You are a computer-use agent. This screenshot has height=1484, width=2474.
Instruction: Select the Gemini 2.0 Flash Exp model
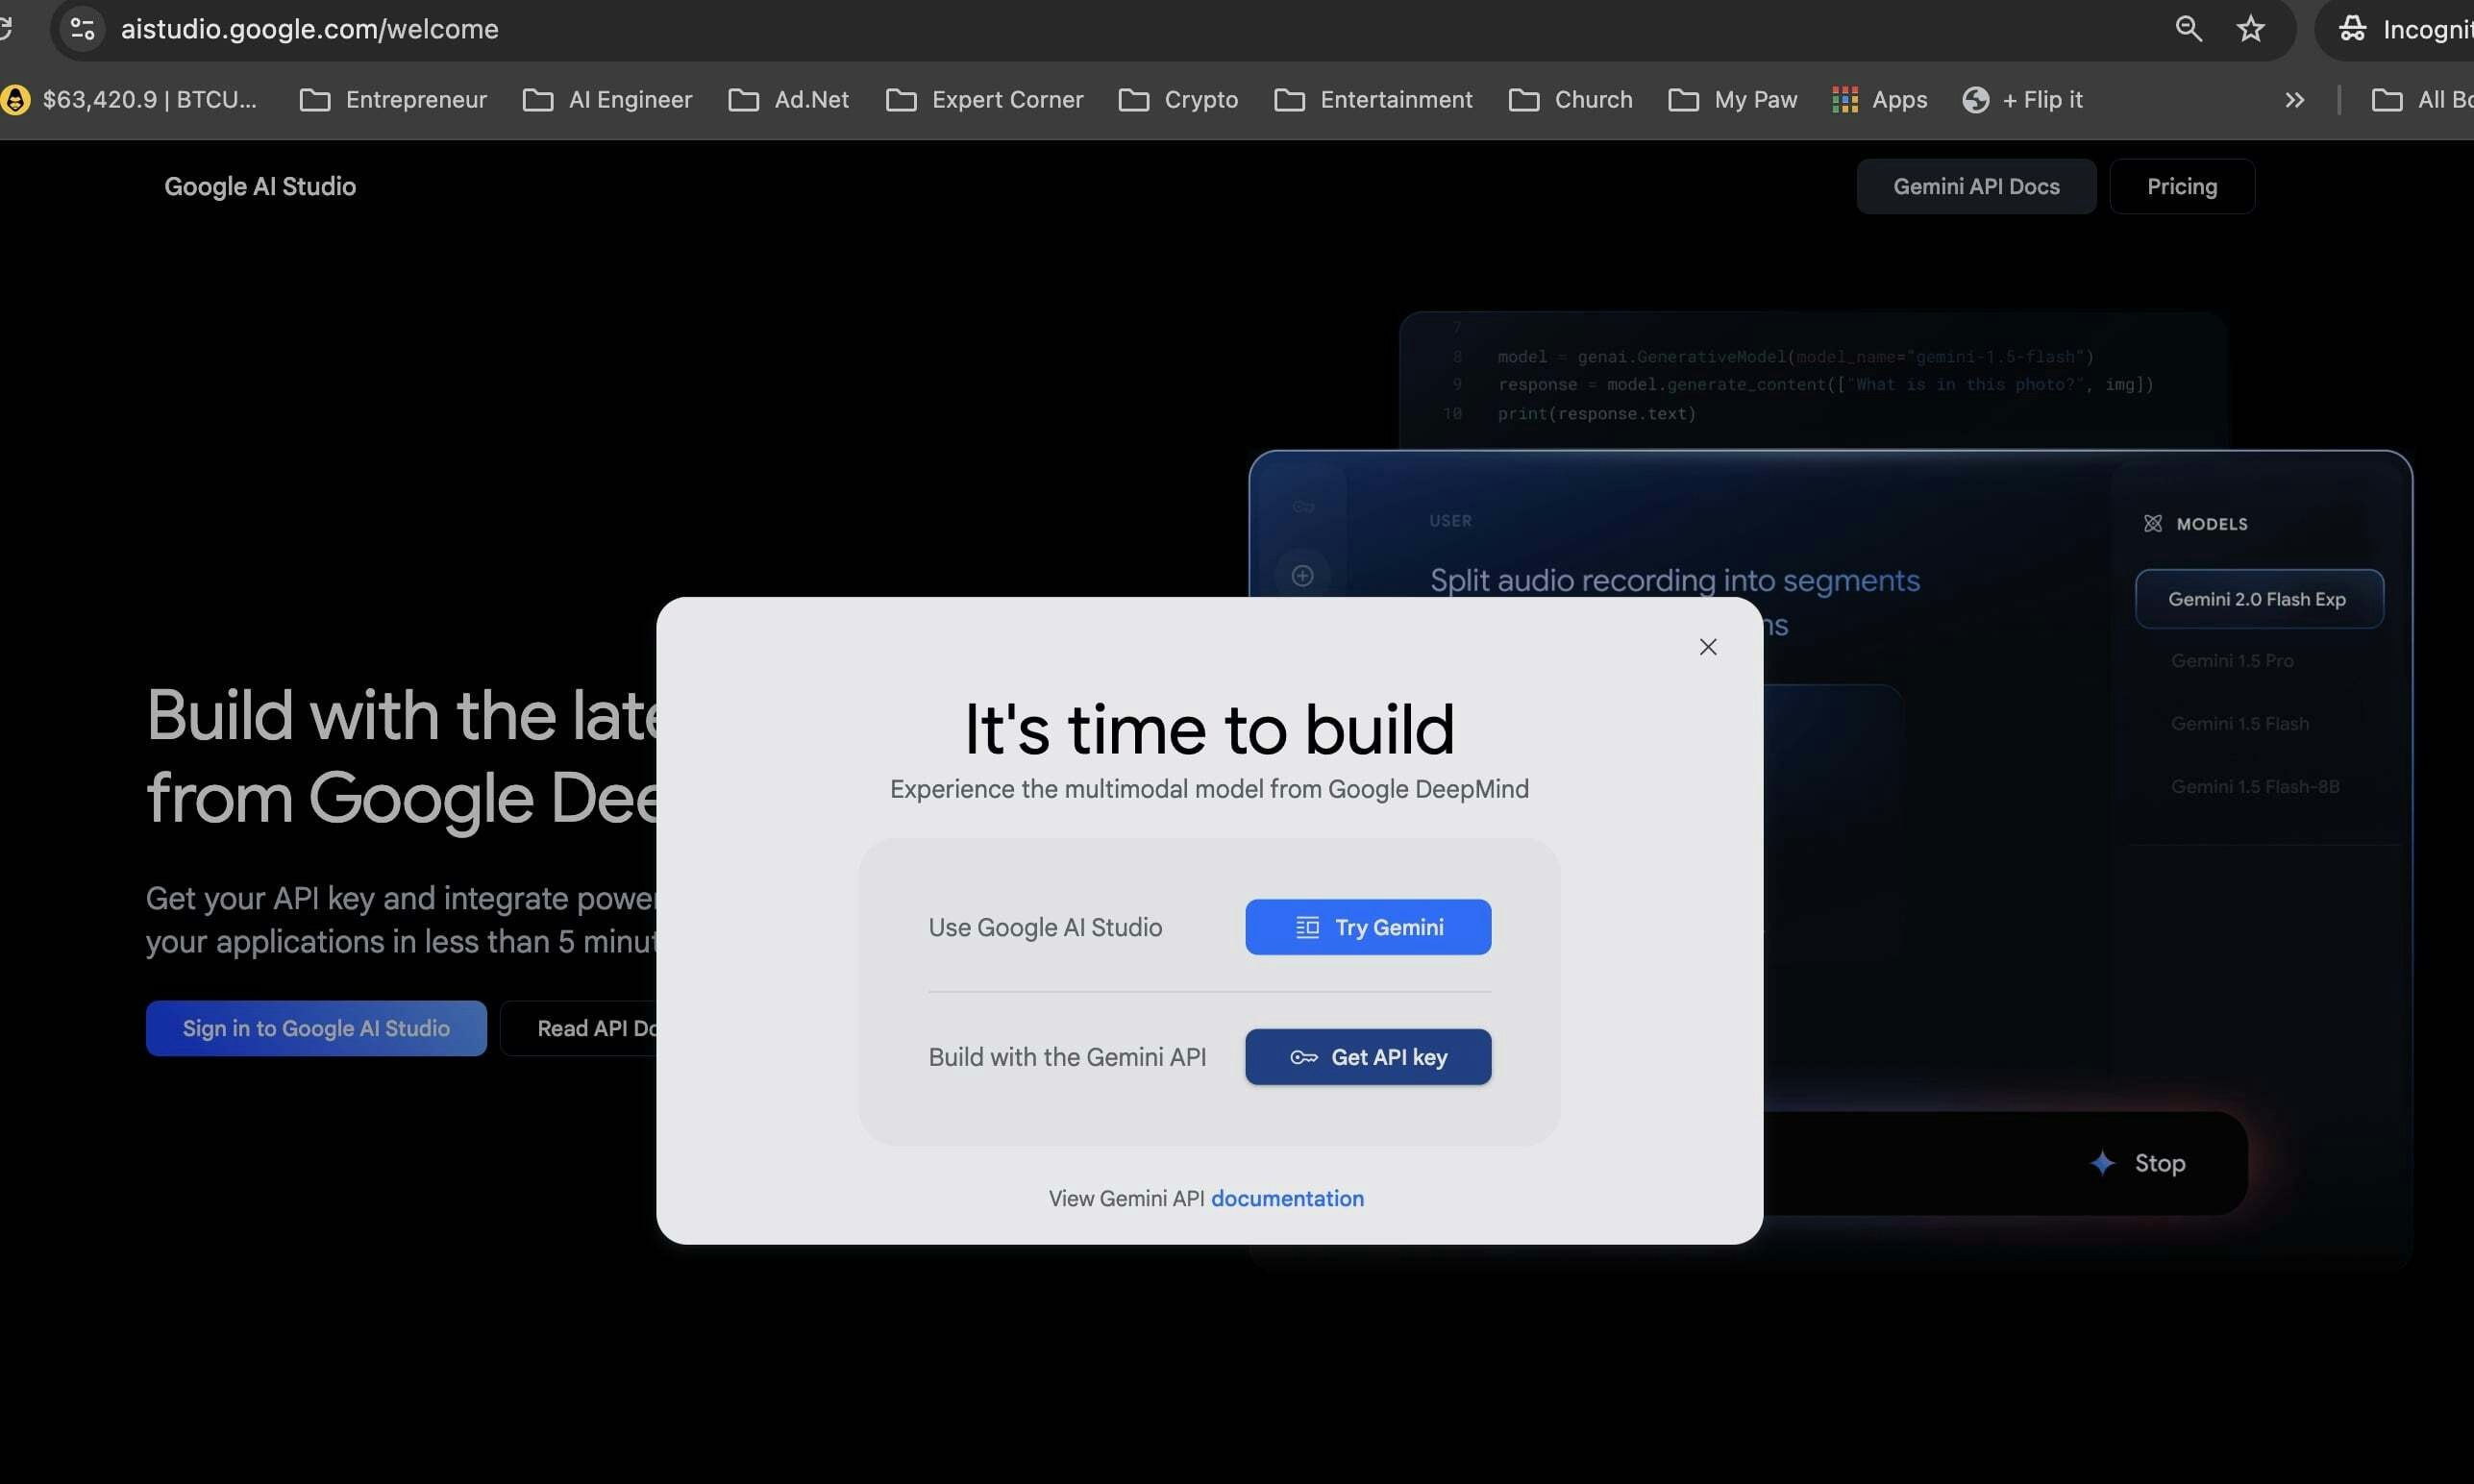pos(2257,598)
